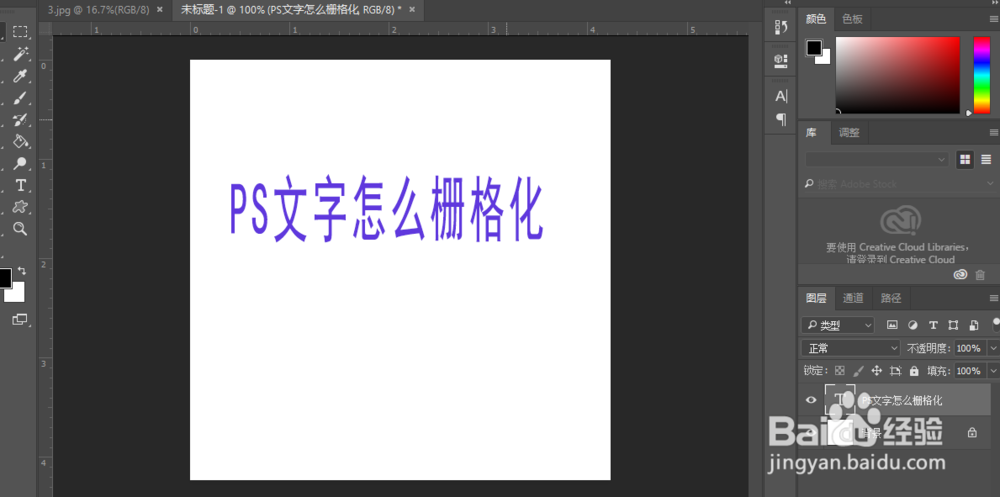Select the Paint Bucket tool

tap(20, 141)
